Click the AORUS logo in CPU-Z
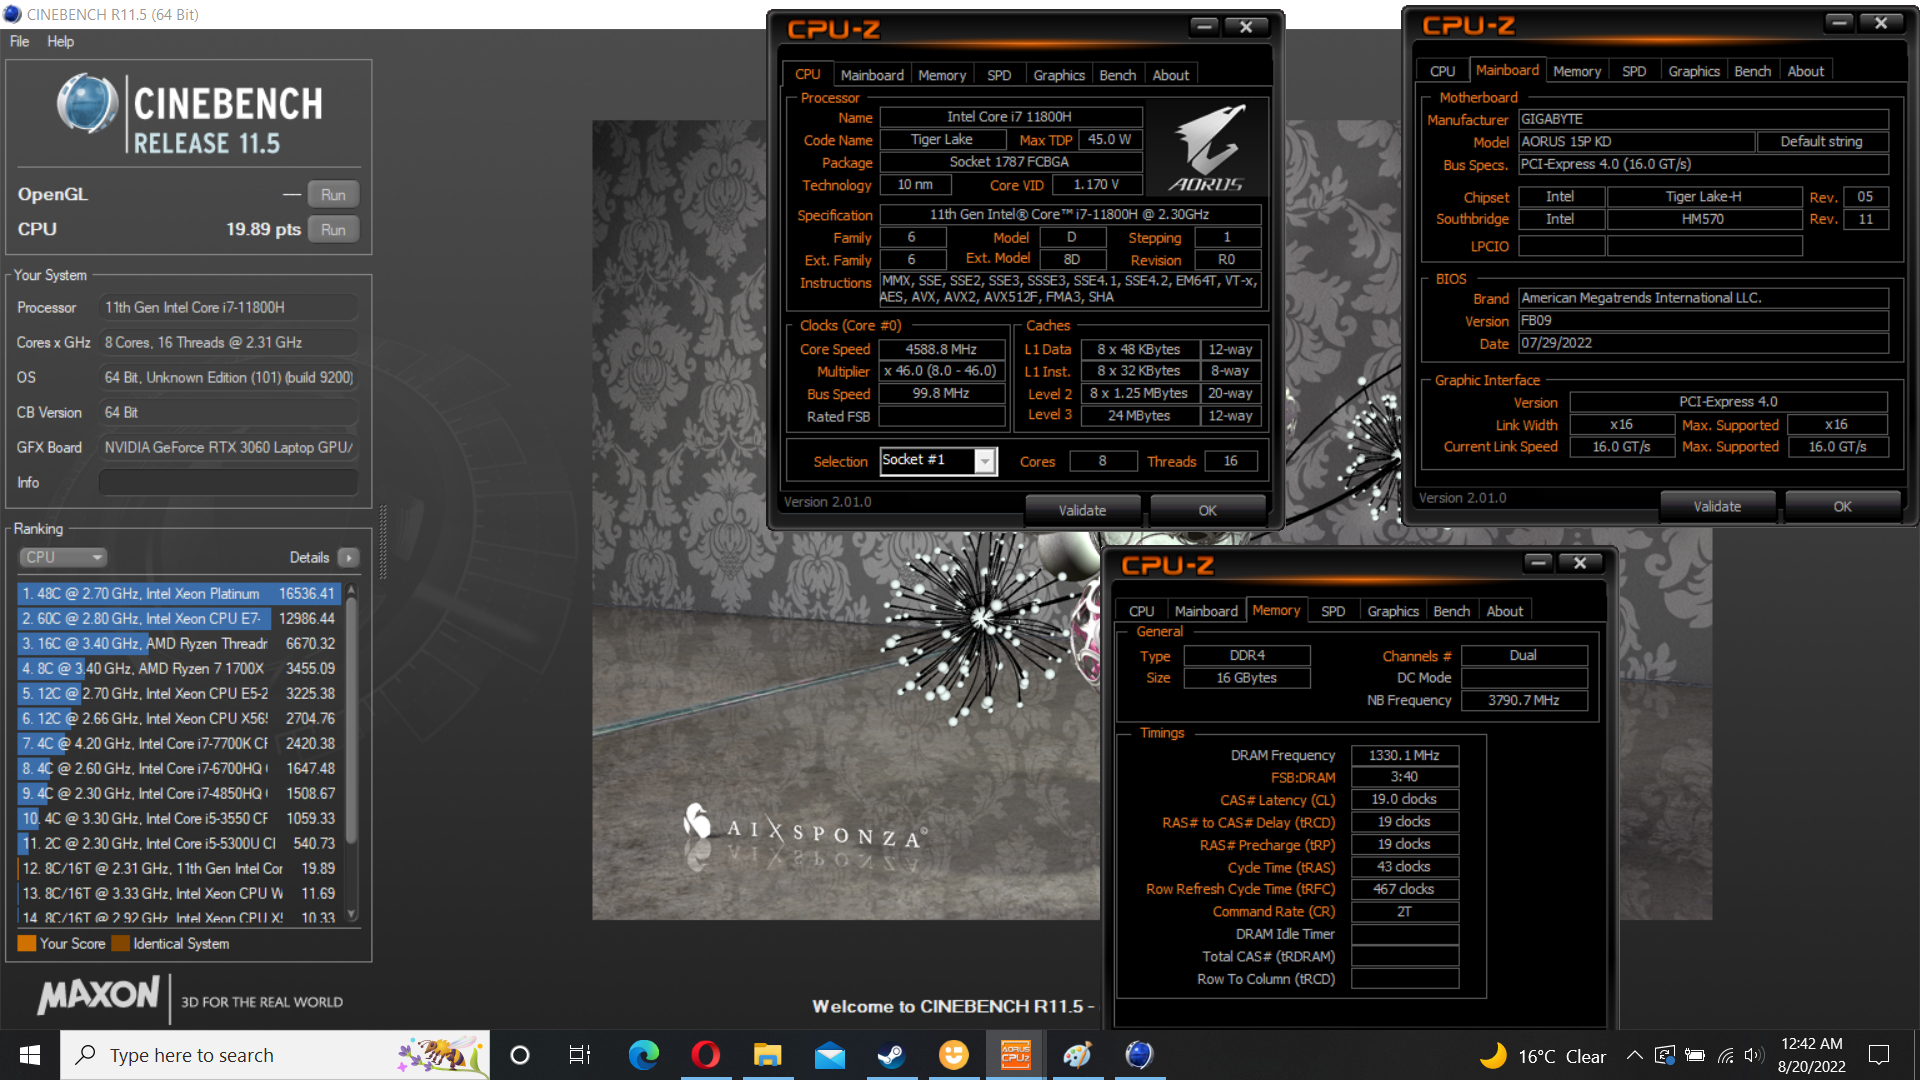The image size is (1920, 1080). coord(1207,148)
